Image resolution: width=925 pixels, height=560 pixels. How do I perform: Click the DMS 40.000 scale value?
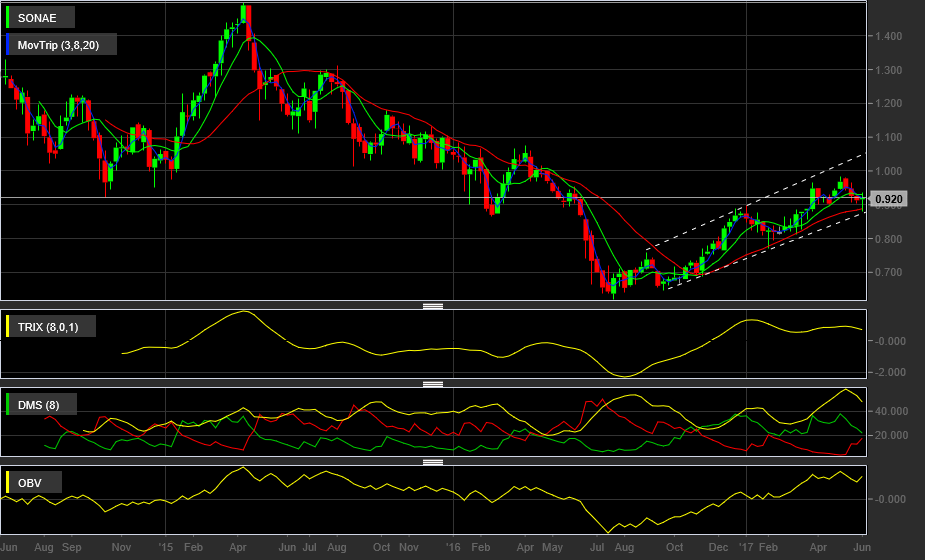click(x=891, y=411)
